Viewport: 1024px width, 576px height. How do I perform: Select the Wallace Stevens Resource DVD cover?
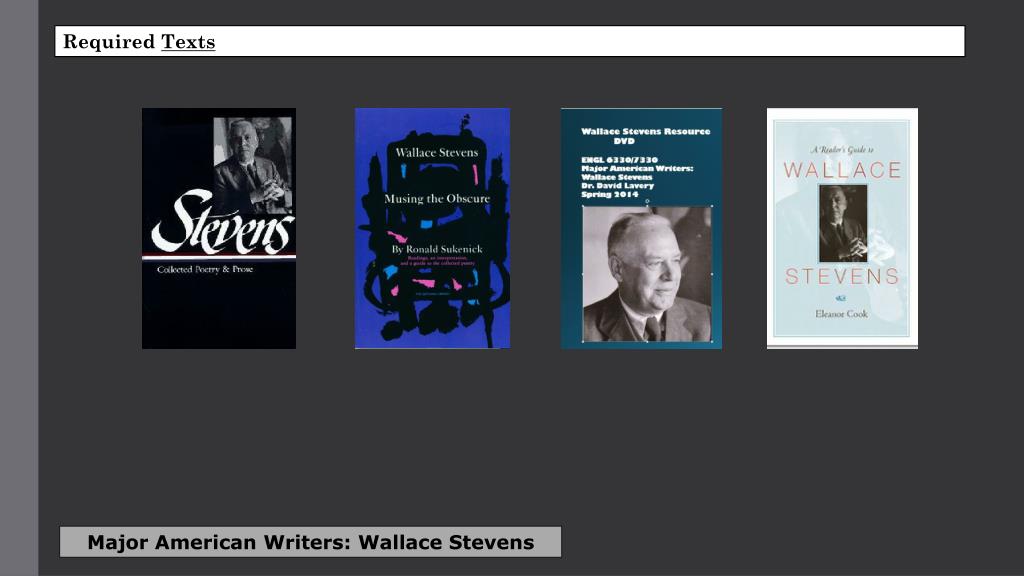click(641, 228)
